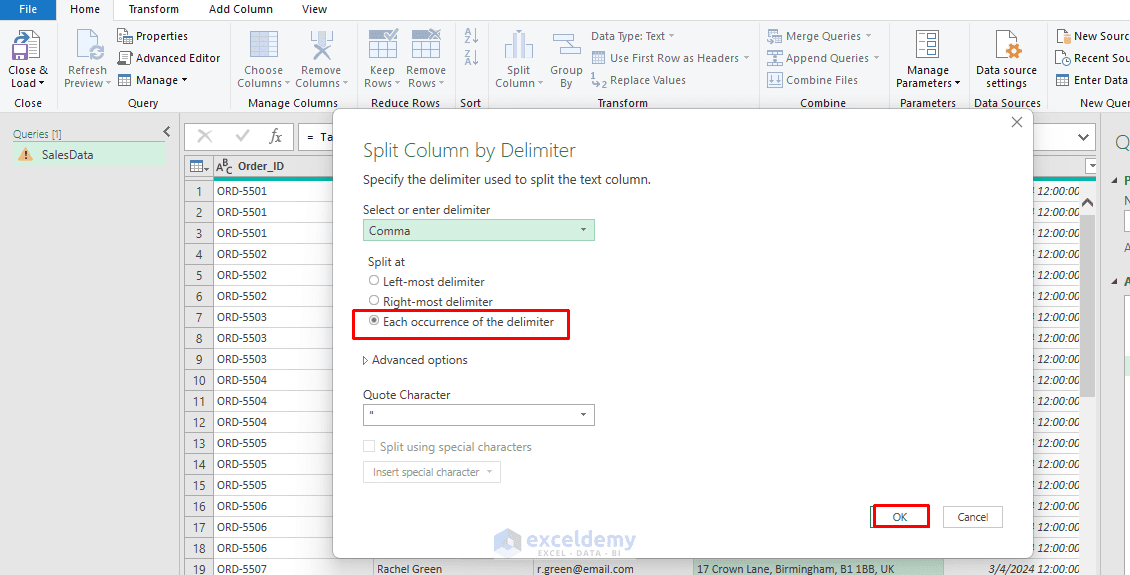Open Insert special character dropdown
This screenshot has height=575, width=1130.
pyautogui.click(x=432, y=472)
